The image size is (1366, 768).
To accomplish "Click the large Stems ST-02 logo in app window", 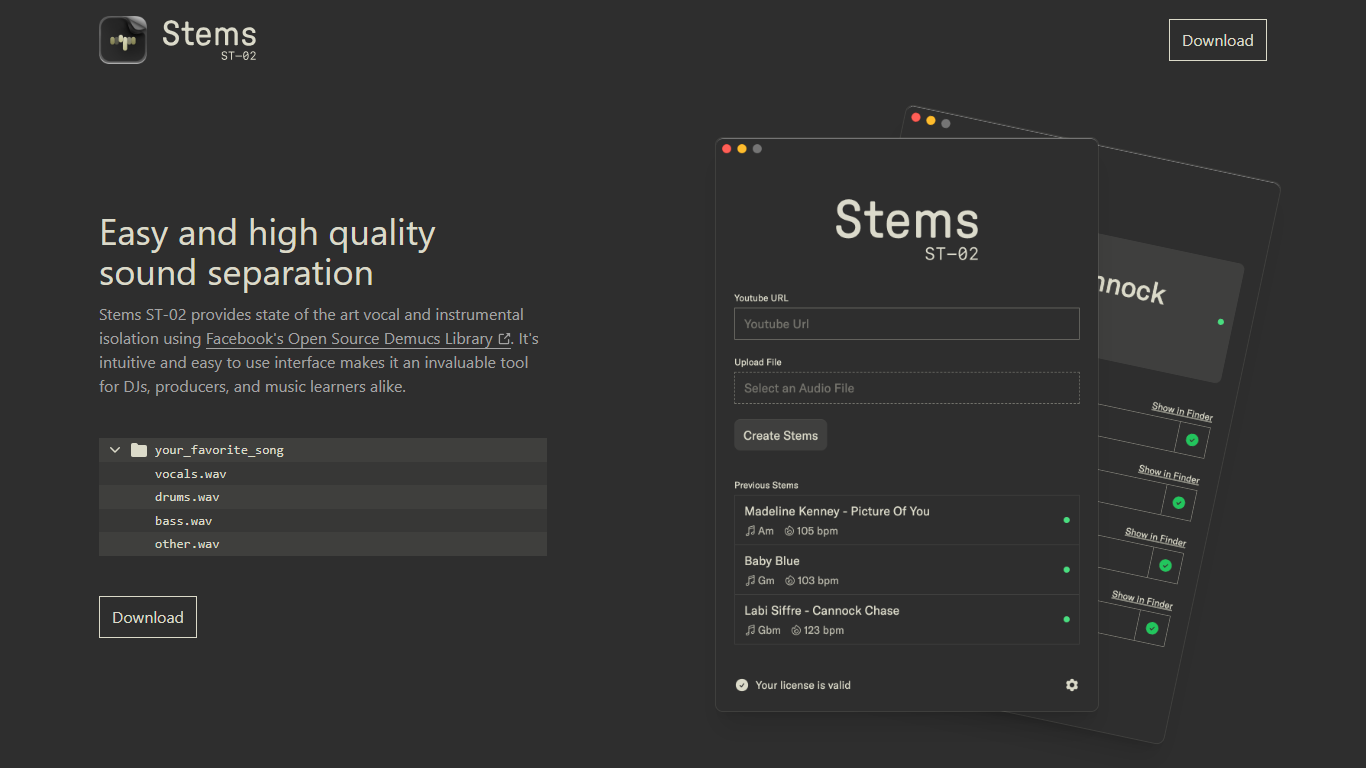I will [907, 229].
